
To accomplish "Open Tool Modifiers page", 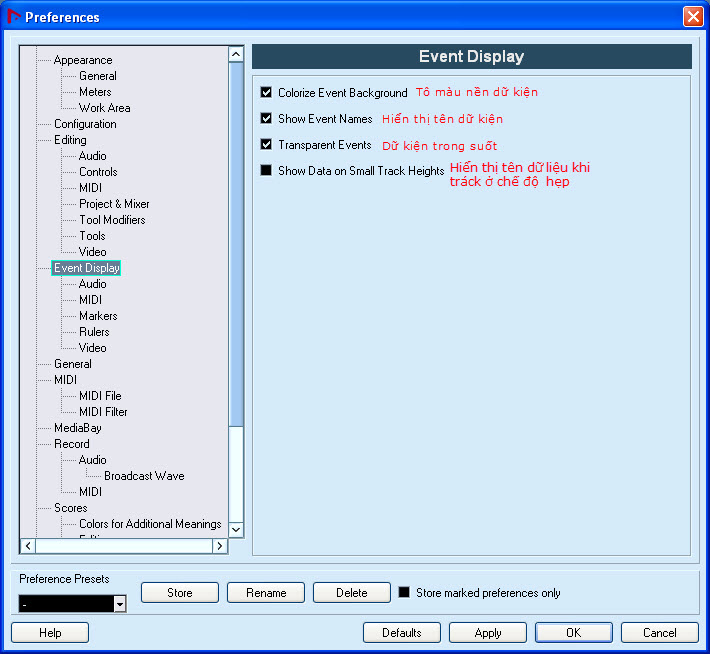I will click(112, 220).
